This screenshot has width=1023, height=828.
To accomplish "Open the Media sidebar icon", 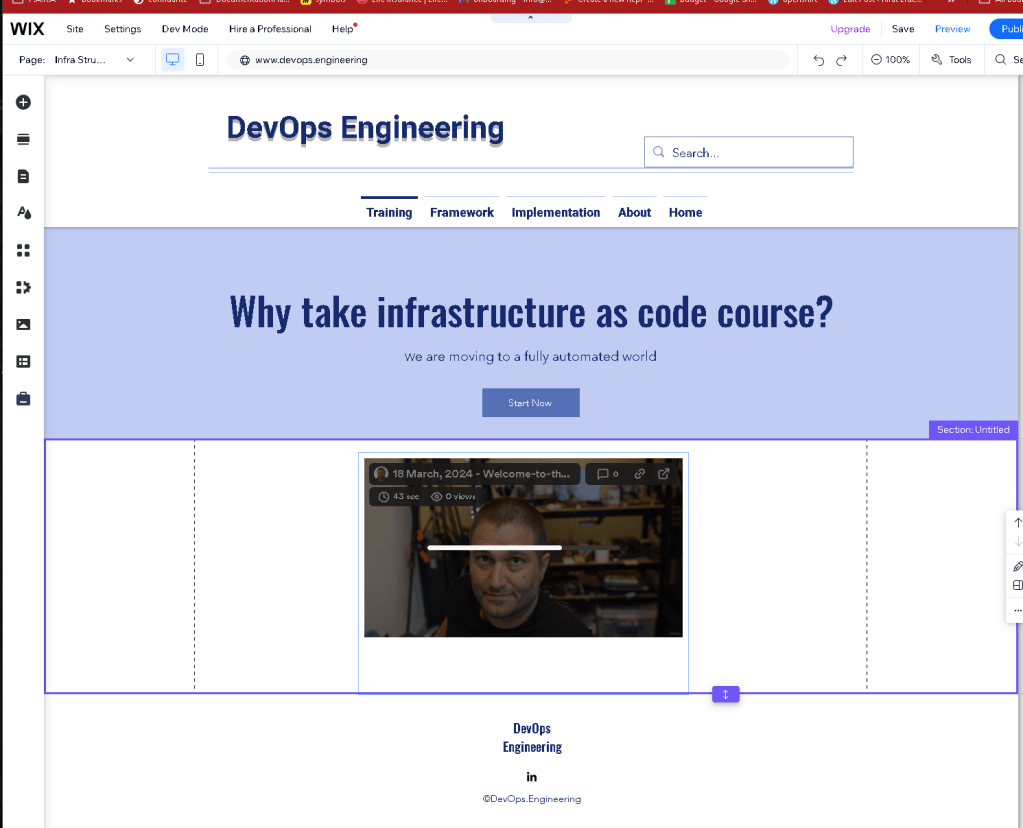I will click(23, 324).
